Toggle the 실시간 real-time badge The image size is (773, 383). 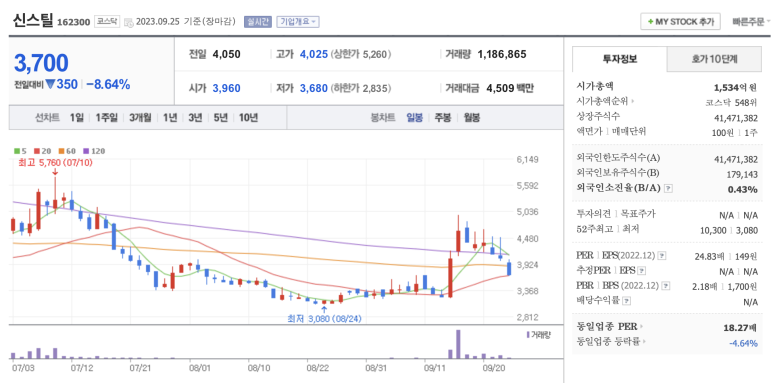[x=258, y=22]
